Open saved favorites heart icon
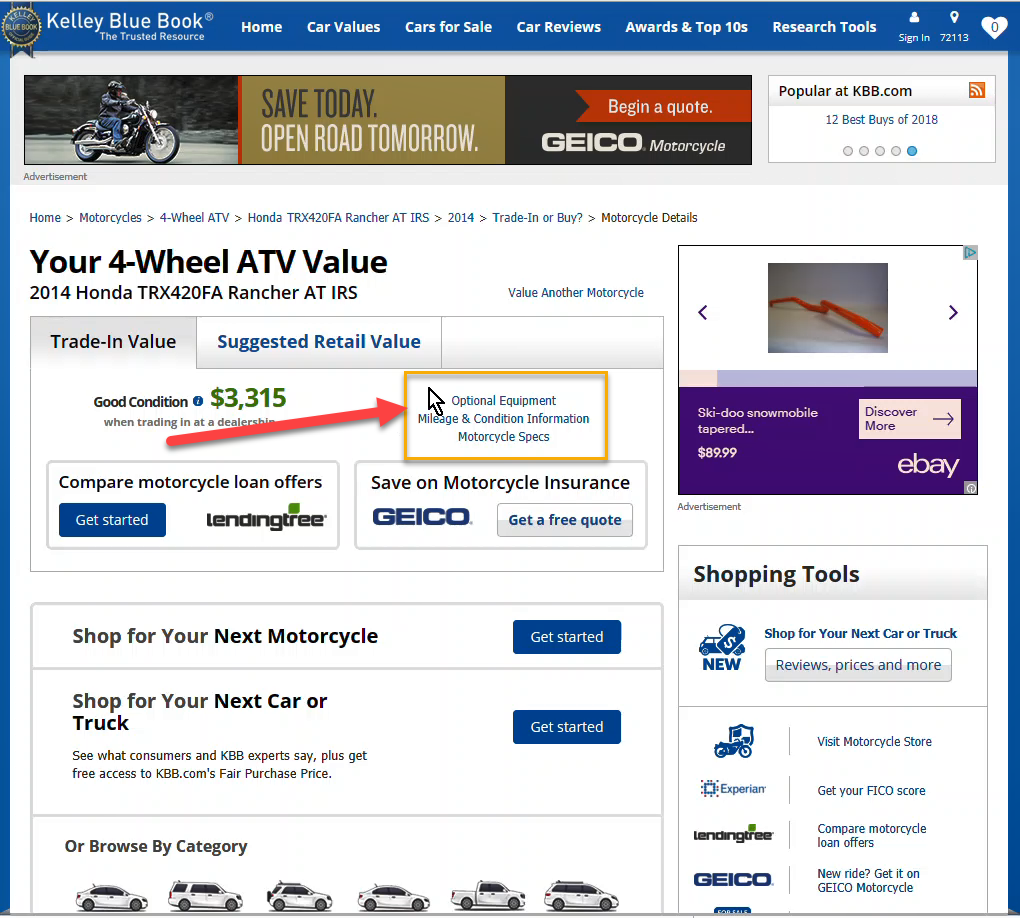Image resolution: width=1020 pixels, height=918 pixels. click(x=994, y=27)
